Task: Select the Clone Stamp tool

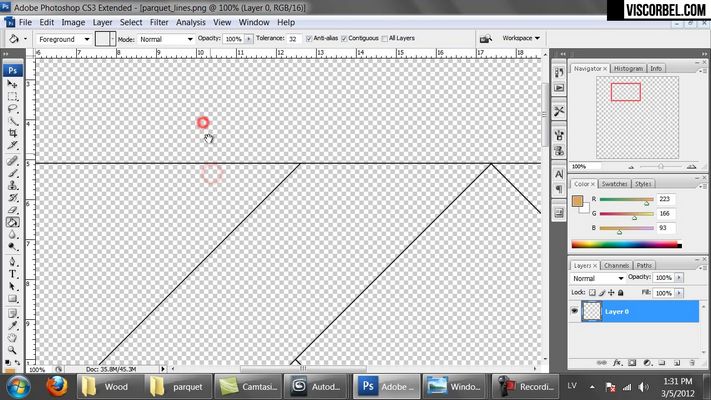Action: 12,185
